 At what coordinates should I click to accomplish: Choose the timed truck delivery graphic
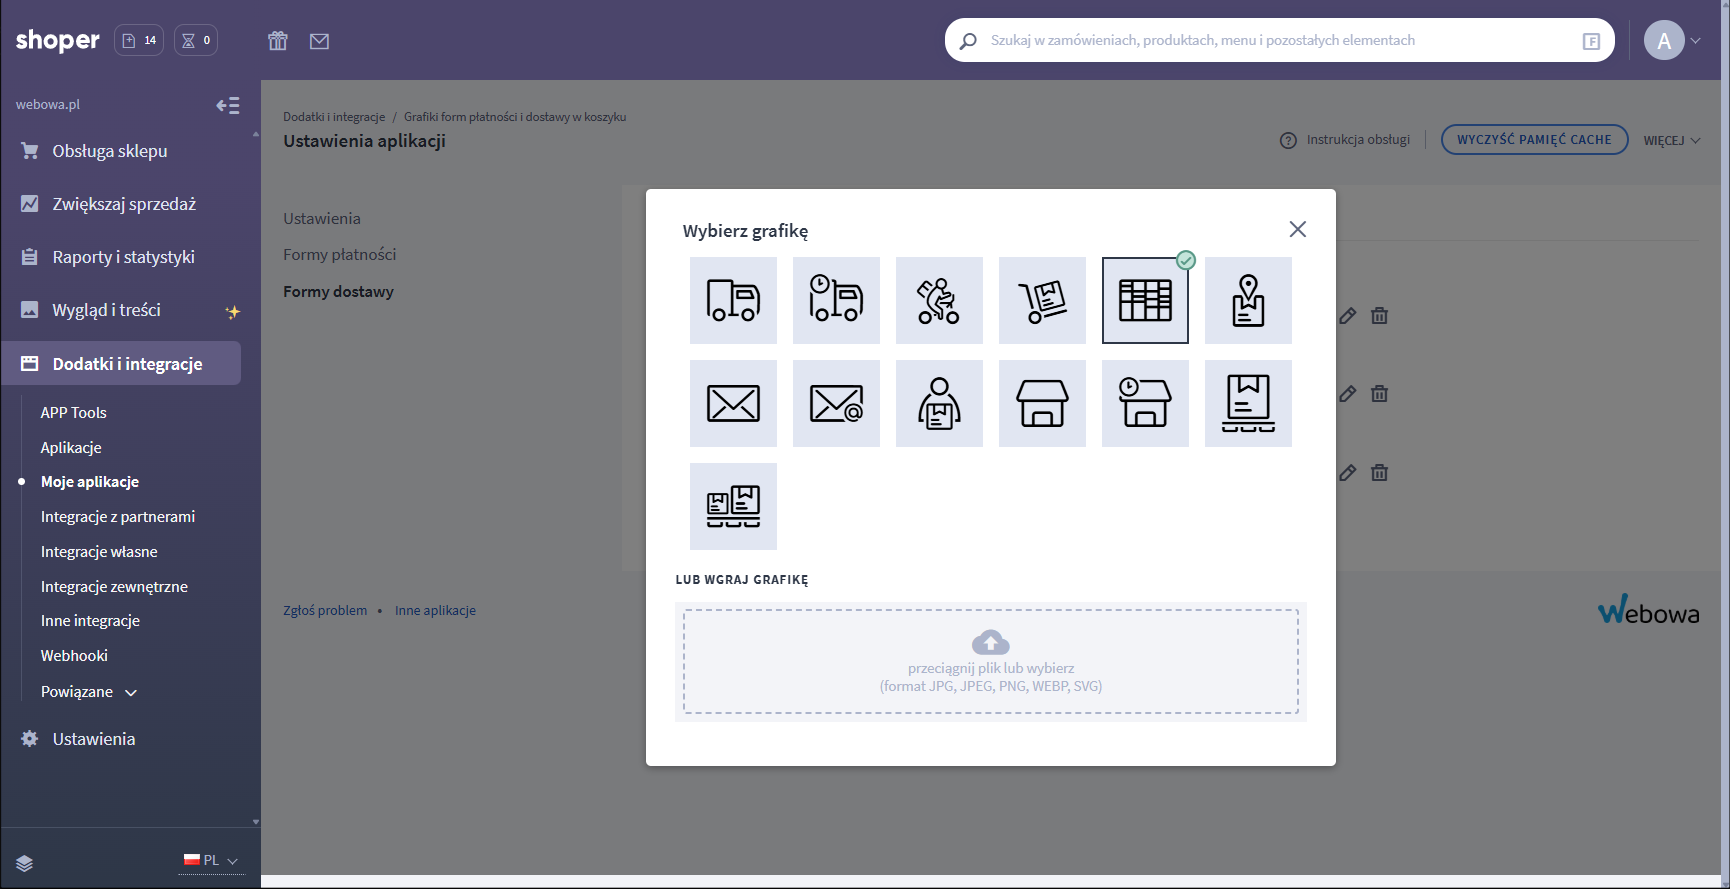tap(836, 300)
